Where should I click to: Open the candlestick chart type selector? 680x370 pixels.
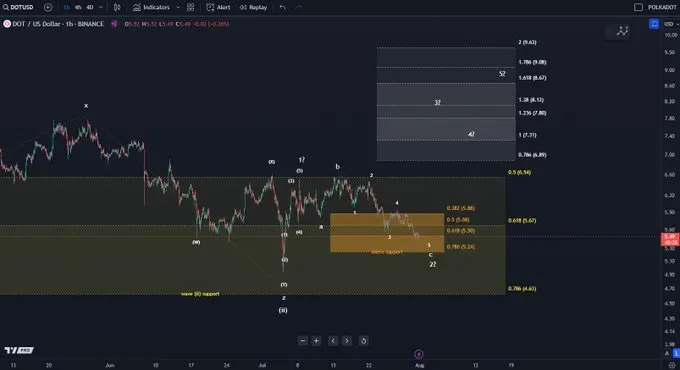tap(117, 7)
